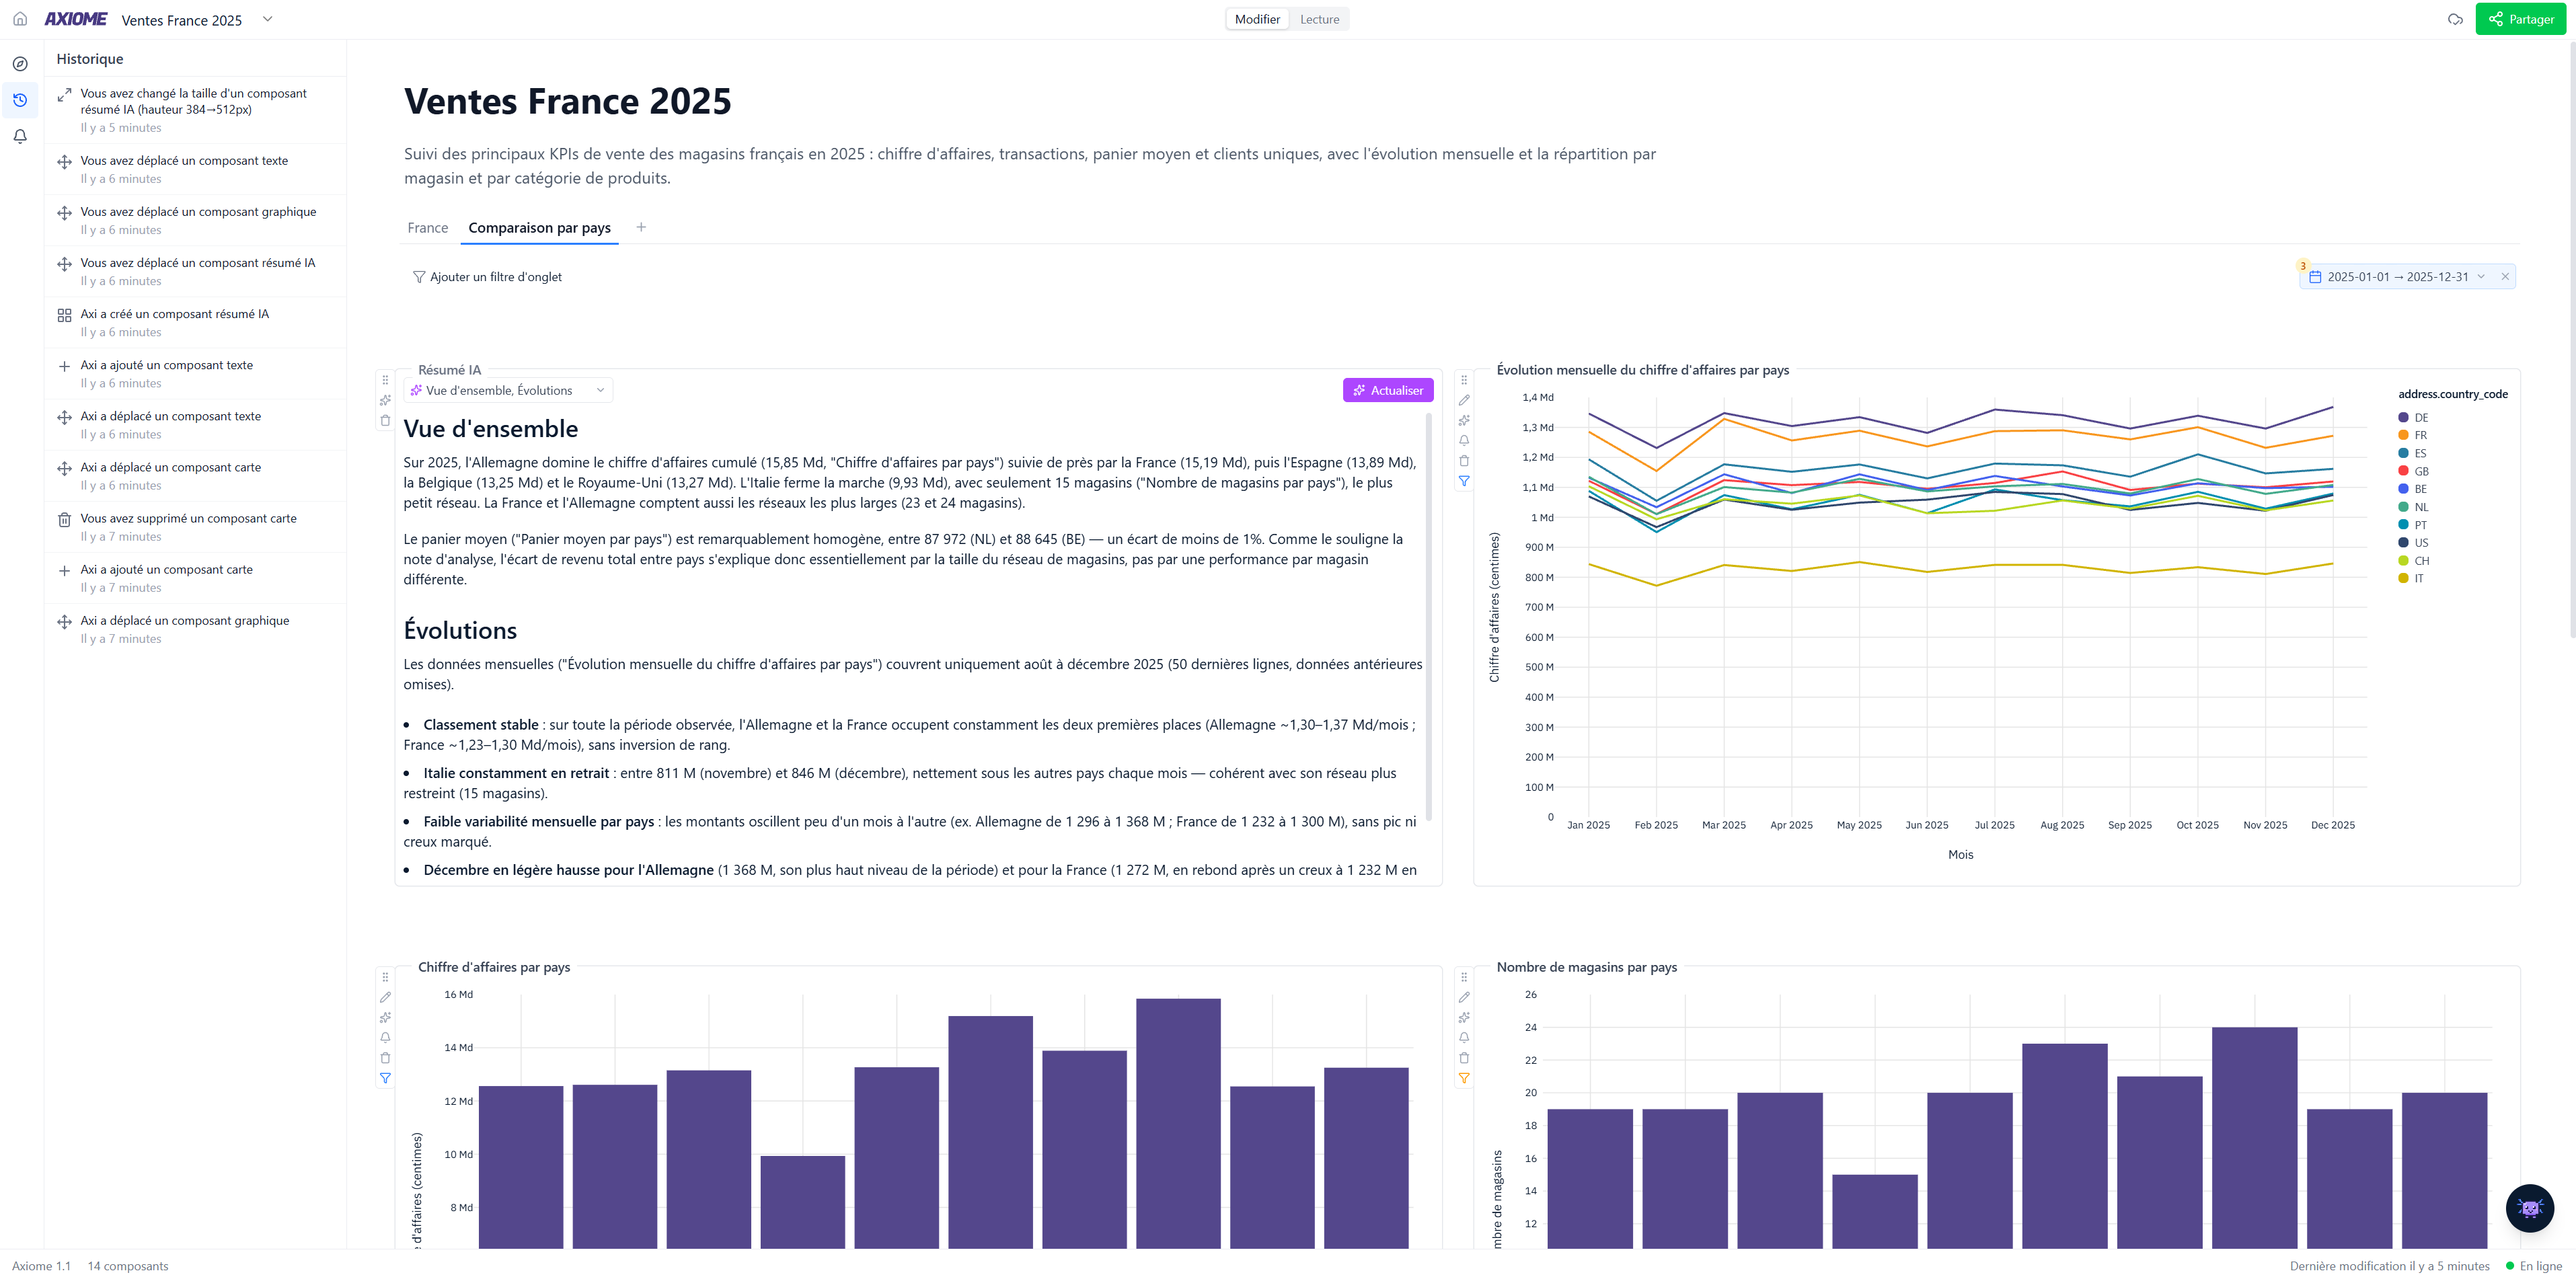Viewport: 2576px width, 1277px height.
Task: Expand the date range filter chevron
Action: tap(2481, 277)
